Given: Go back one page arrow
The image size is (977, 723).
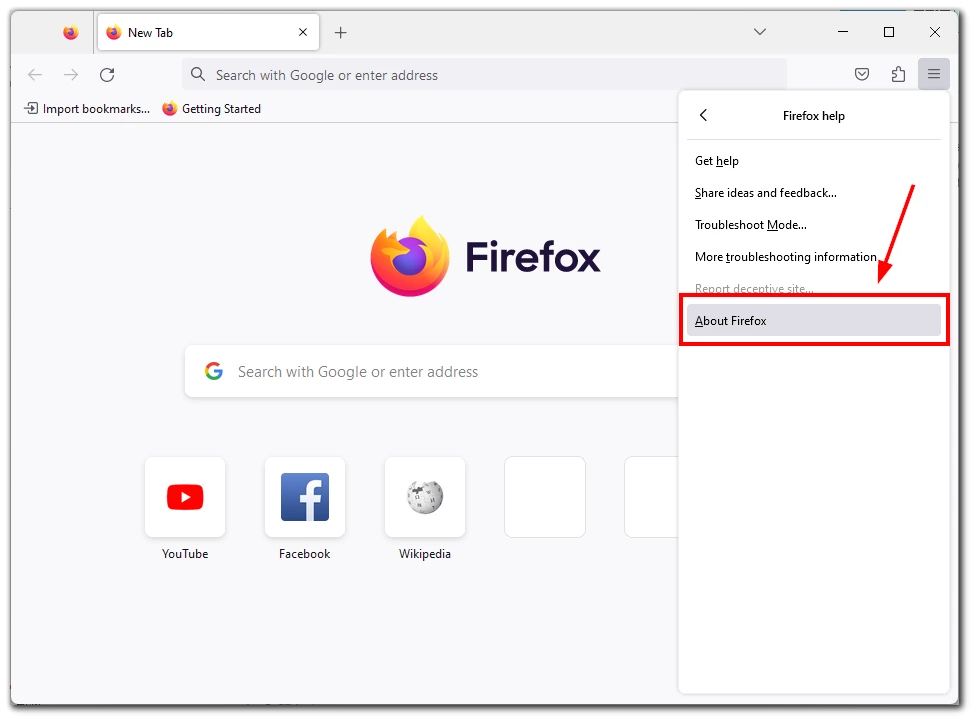Looking at the screenshot, I should [35, 75].
